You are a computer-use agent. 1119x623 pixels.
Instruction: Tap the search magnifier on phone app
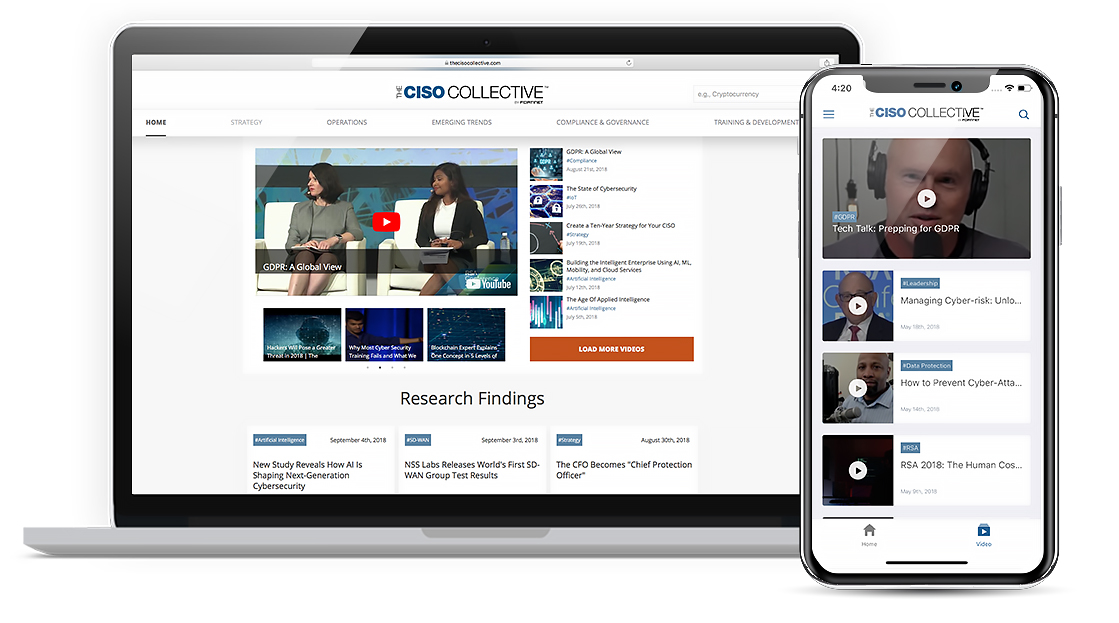1023,114
